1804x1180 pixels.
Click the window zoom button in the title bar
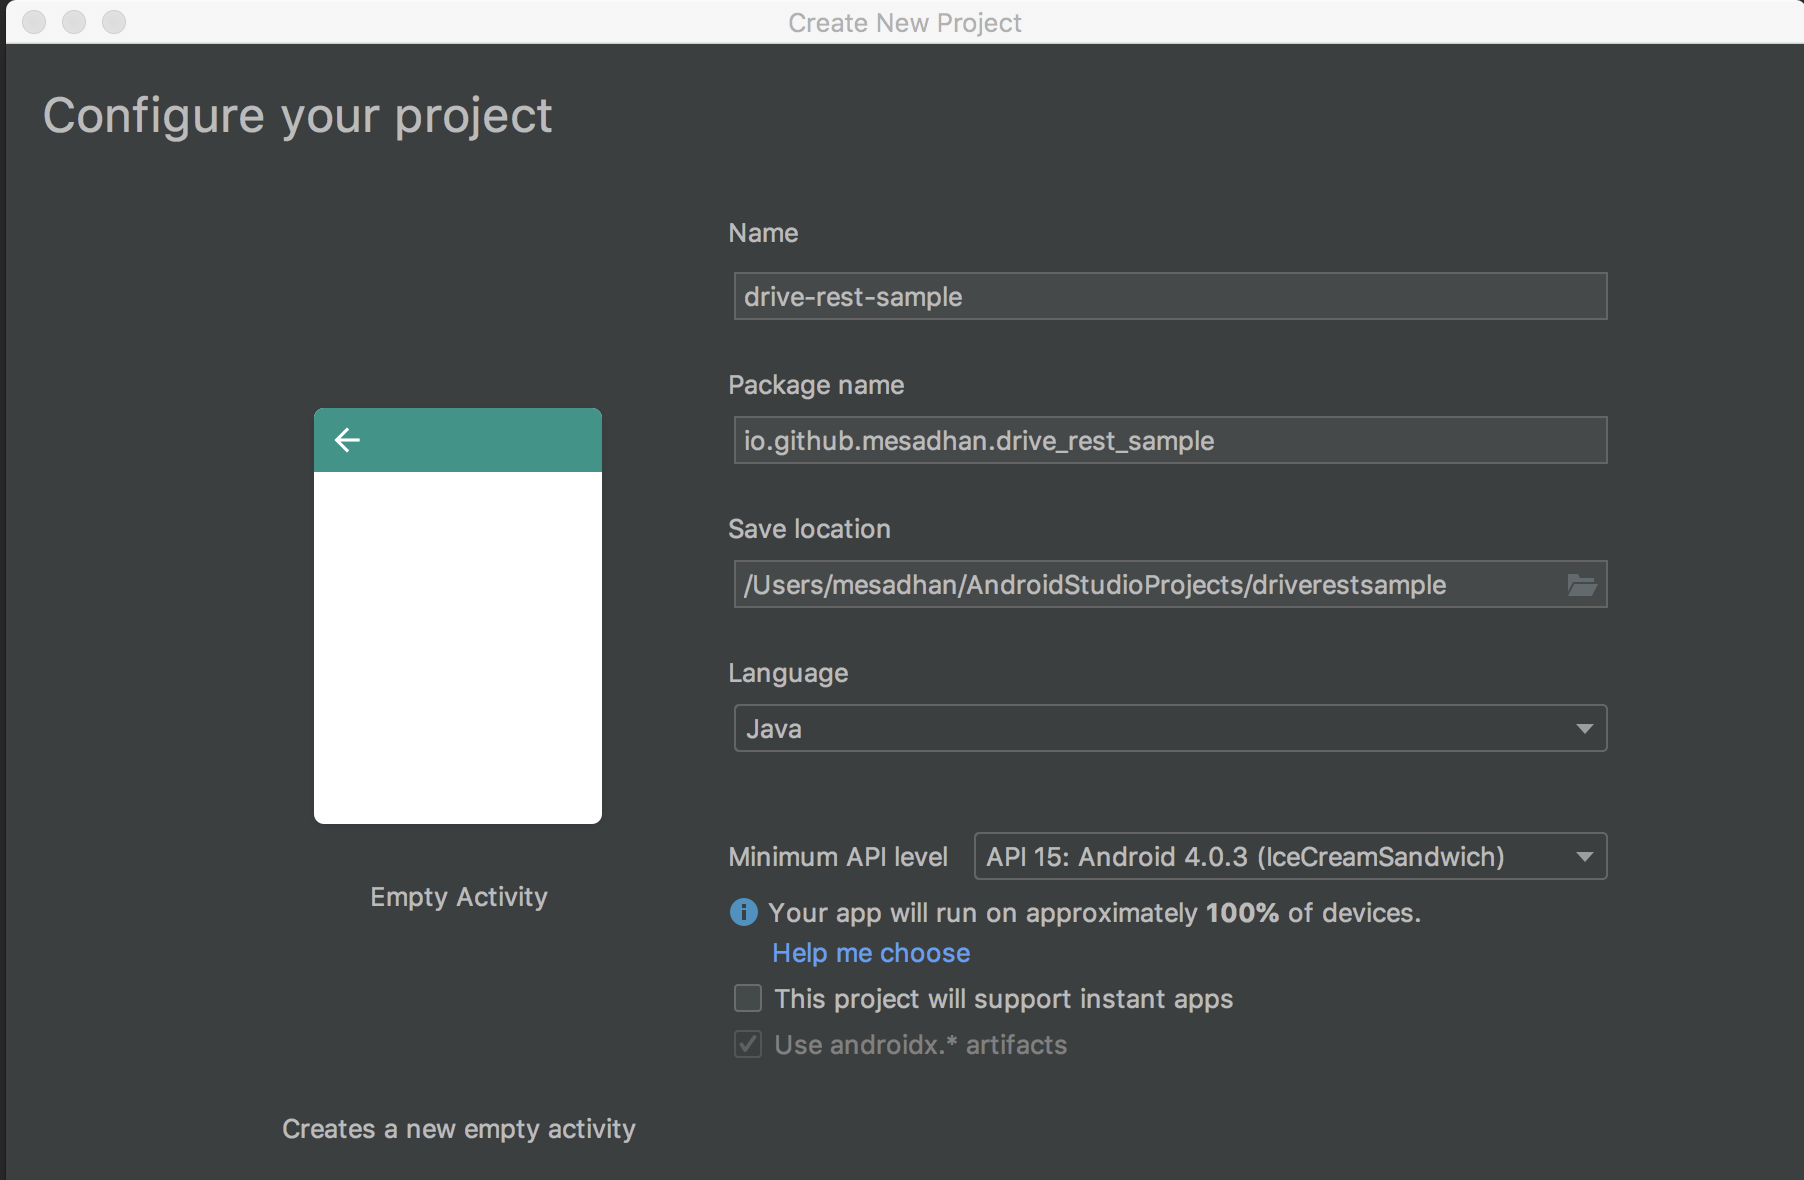pos(114,22)
